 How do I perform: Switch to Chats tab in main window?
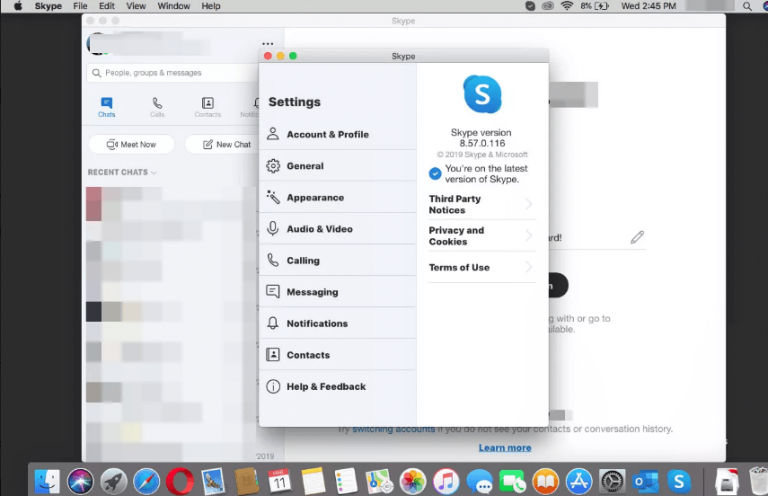click(106, 107)
